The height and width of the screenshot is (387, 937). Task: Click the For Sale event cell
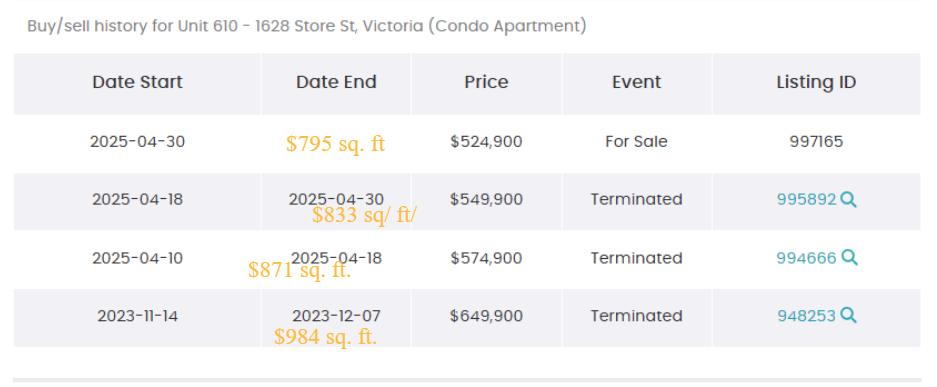[636, 142]
